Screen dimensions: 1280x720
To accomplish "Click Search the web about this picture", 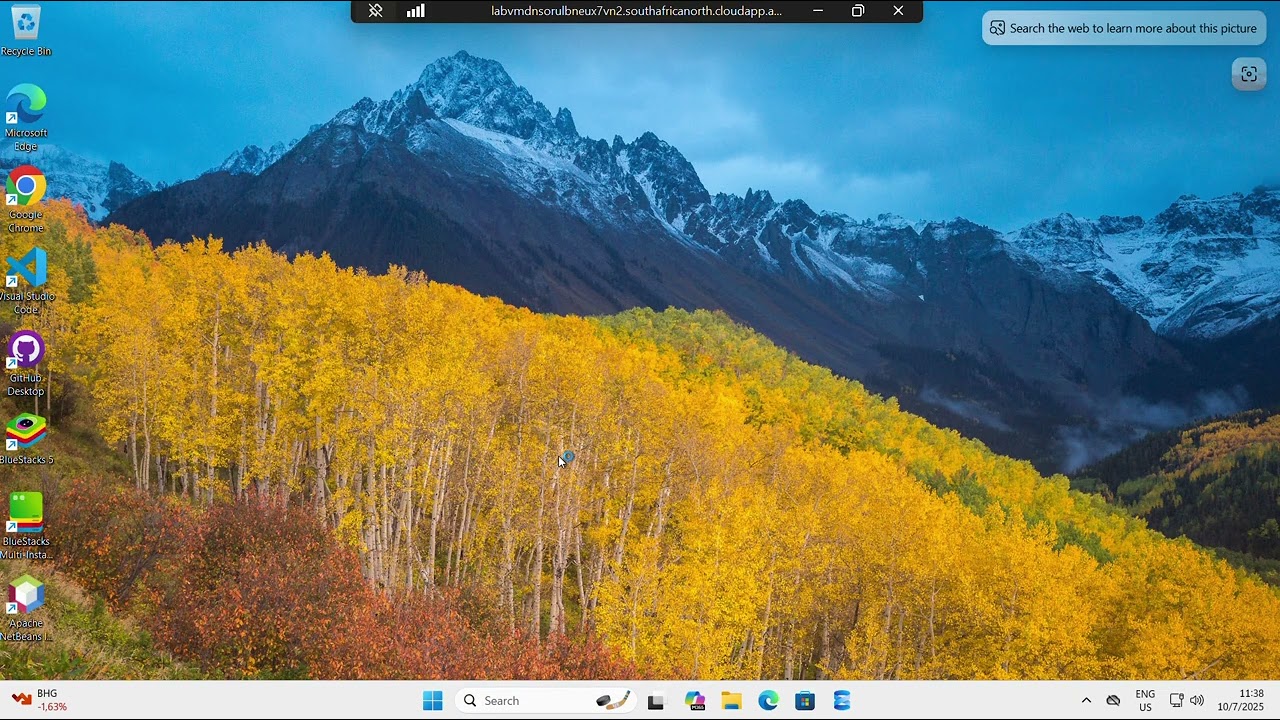I will 1124,28.
